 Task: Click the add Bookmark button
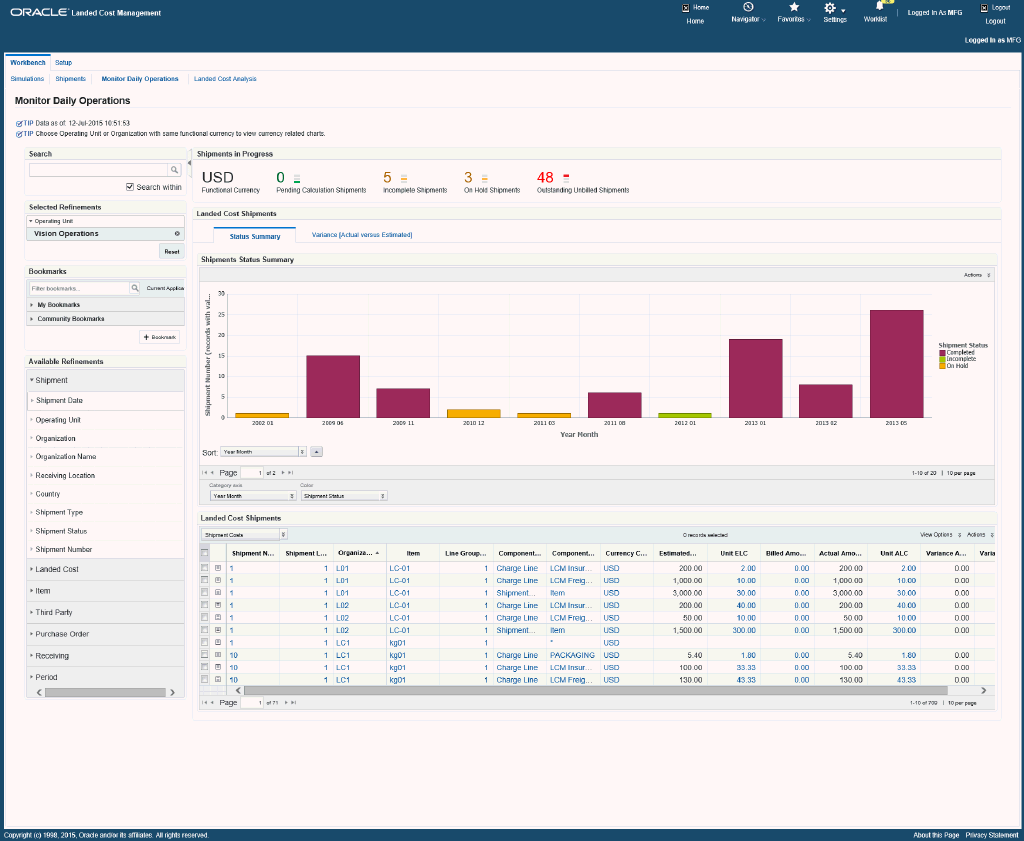point(160,337)
